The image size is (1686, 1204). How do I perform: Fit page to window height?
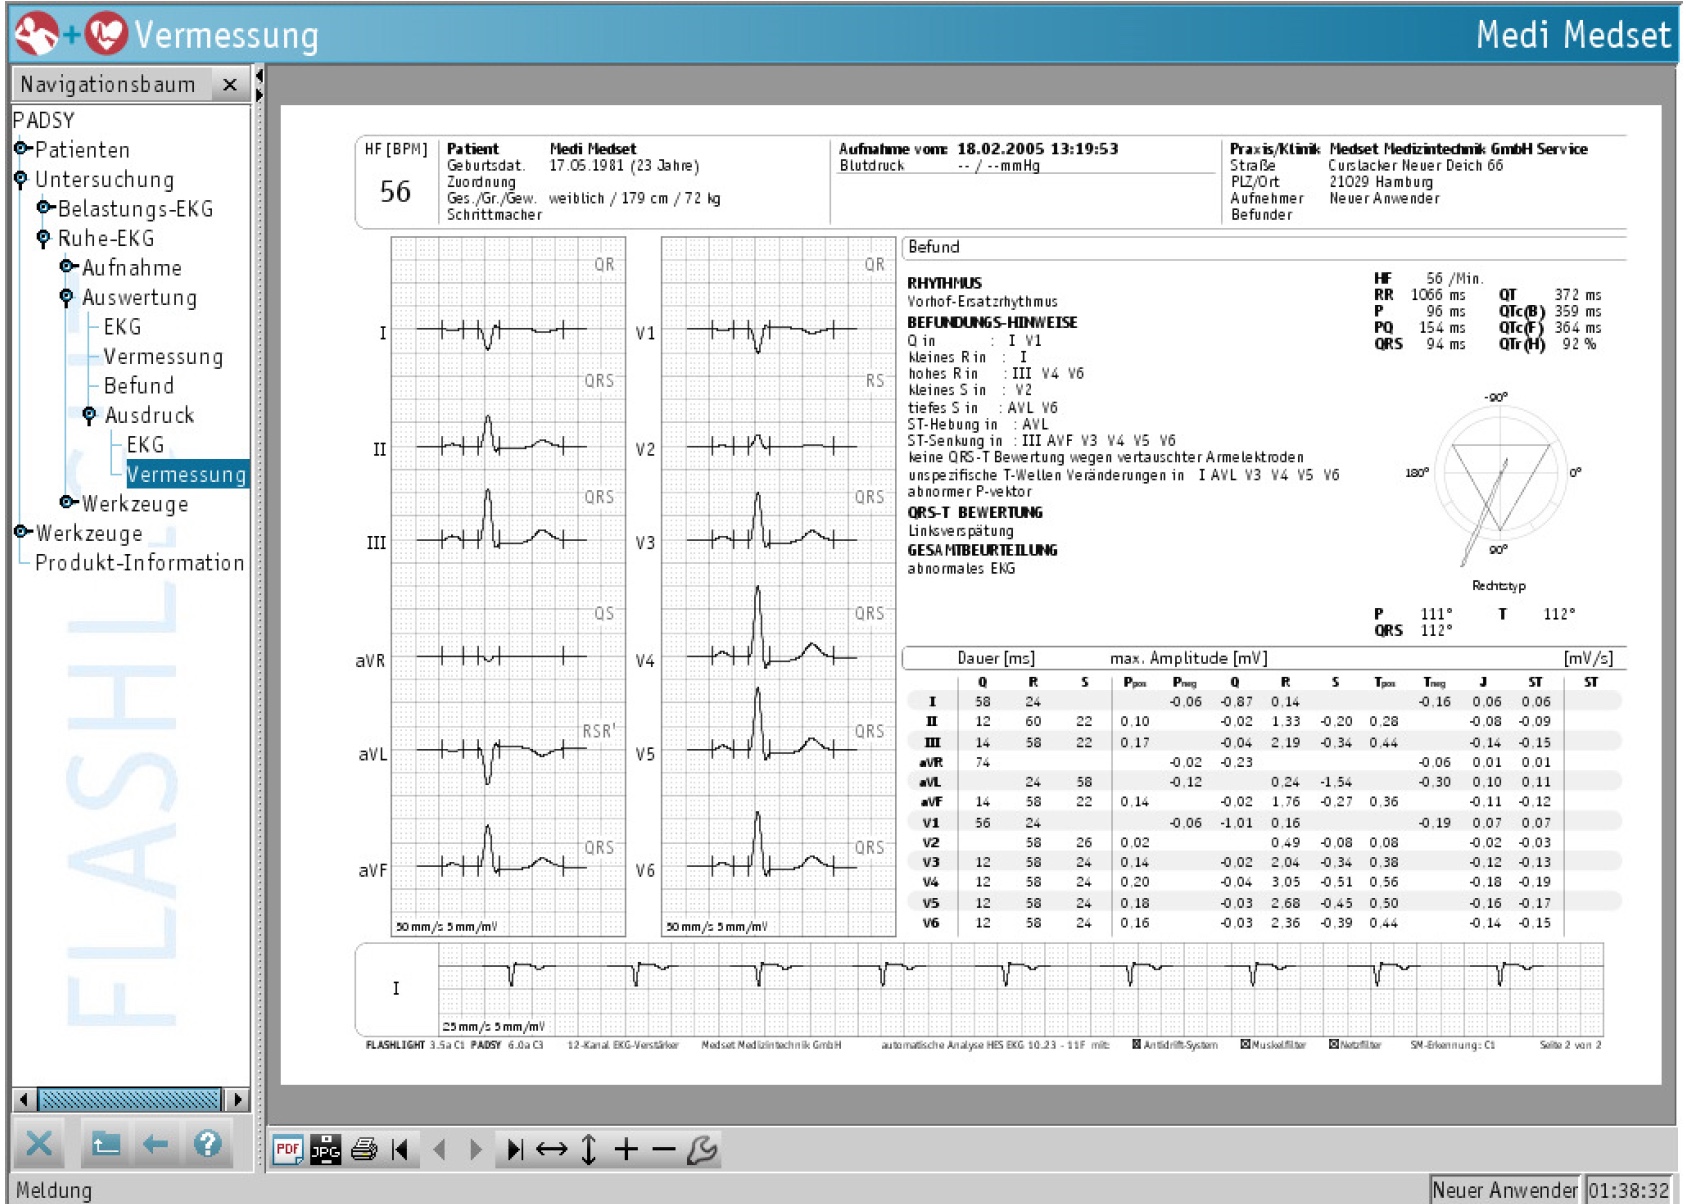click(589, 1149)
